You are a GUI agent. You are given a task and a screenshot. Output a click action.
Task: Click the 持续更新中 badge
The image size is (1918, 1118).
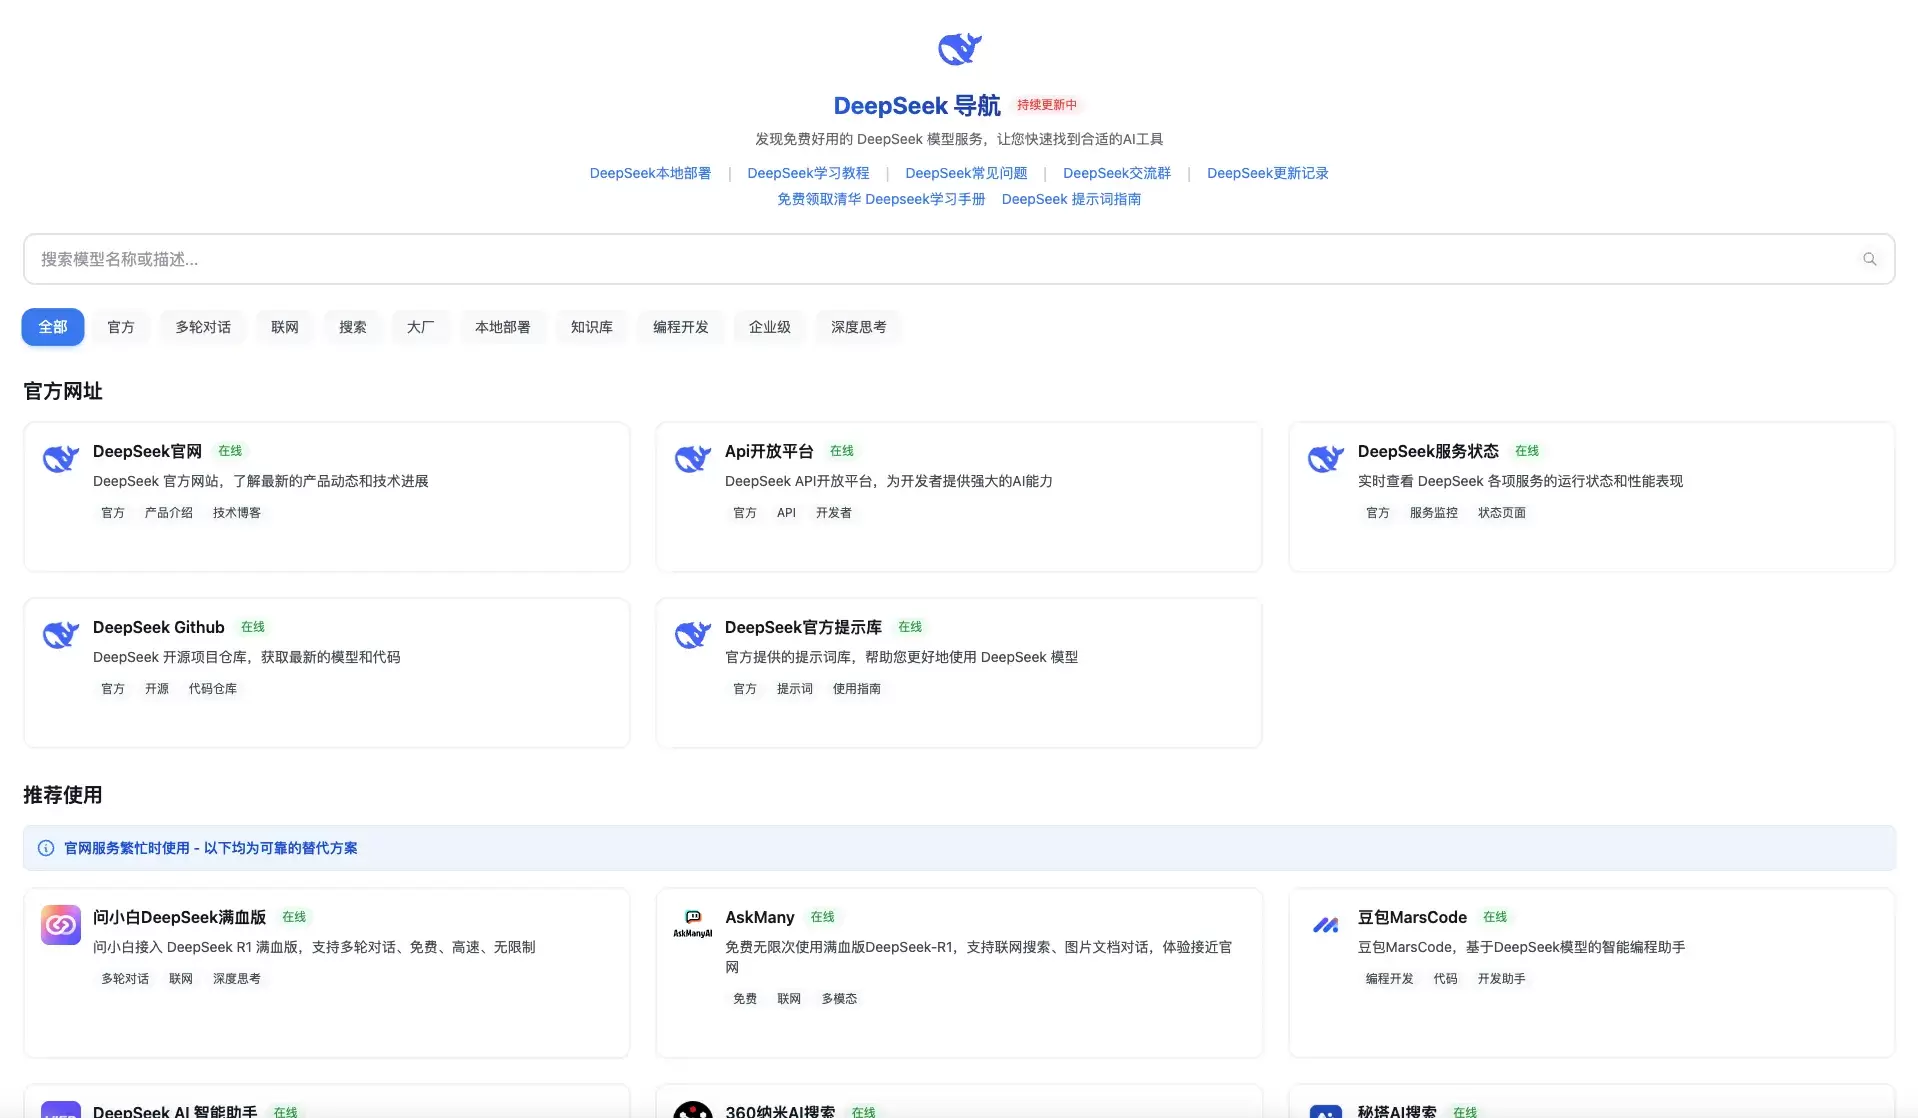point(1047,105)
